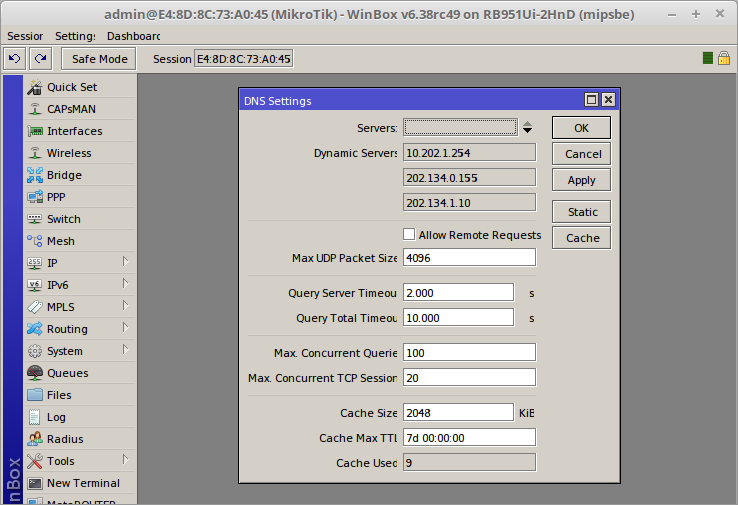The width and height of the screenshot is (738, 505).
Task: Click the Routing arrows icon
Action: 35,329
